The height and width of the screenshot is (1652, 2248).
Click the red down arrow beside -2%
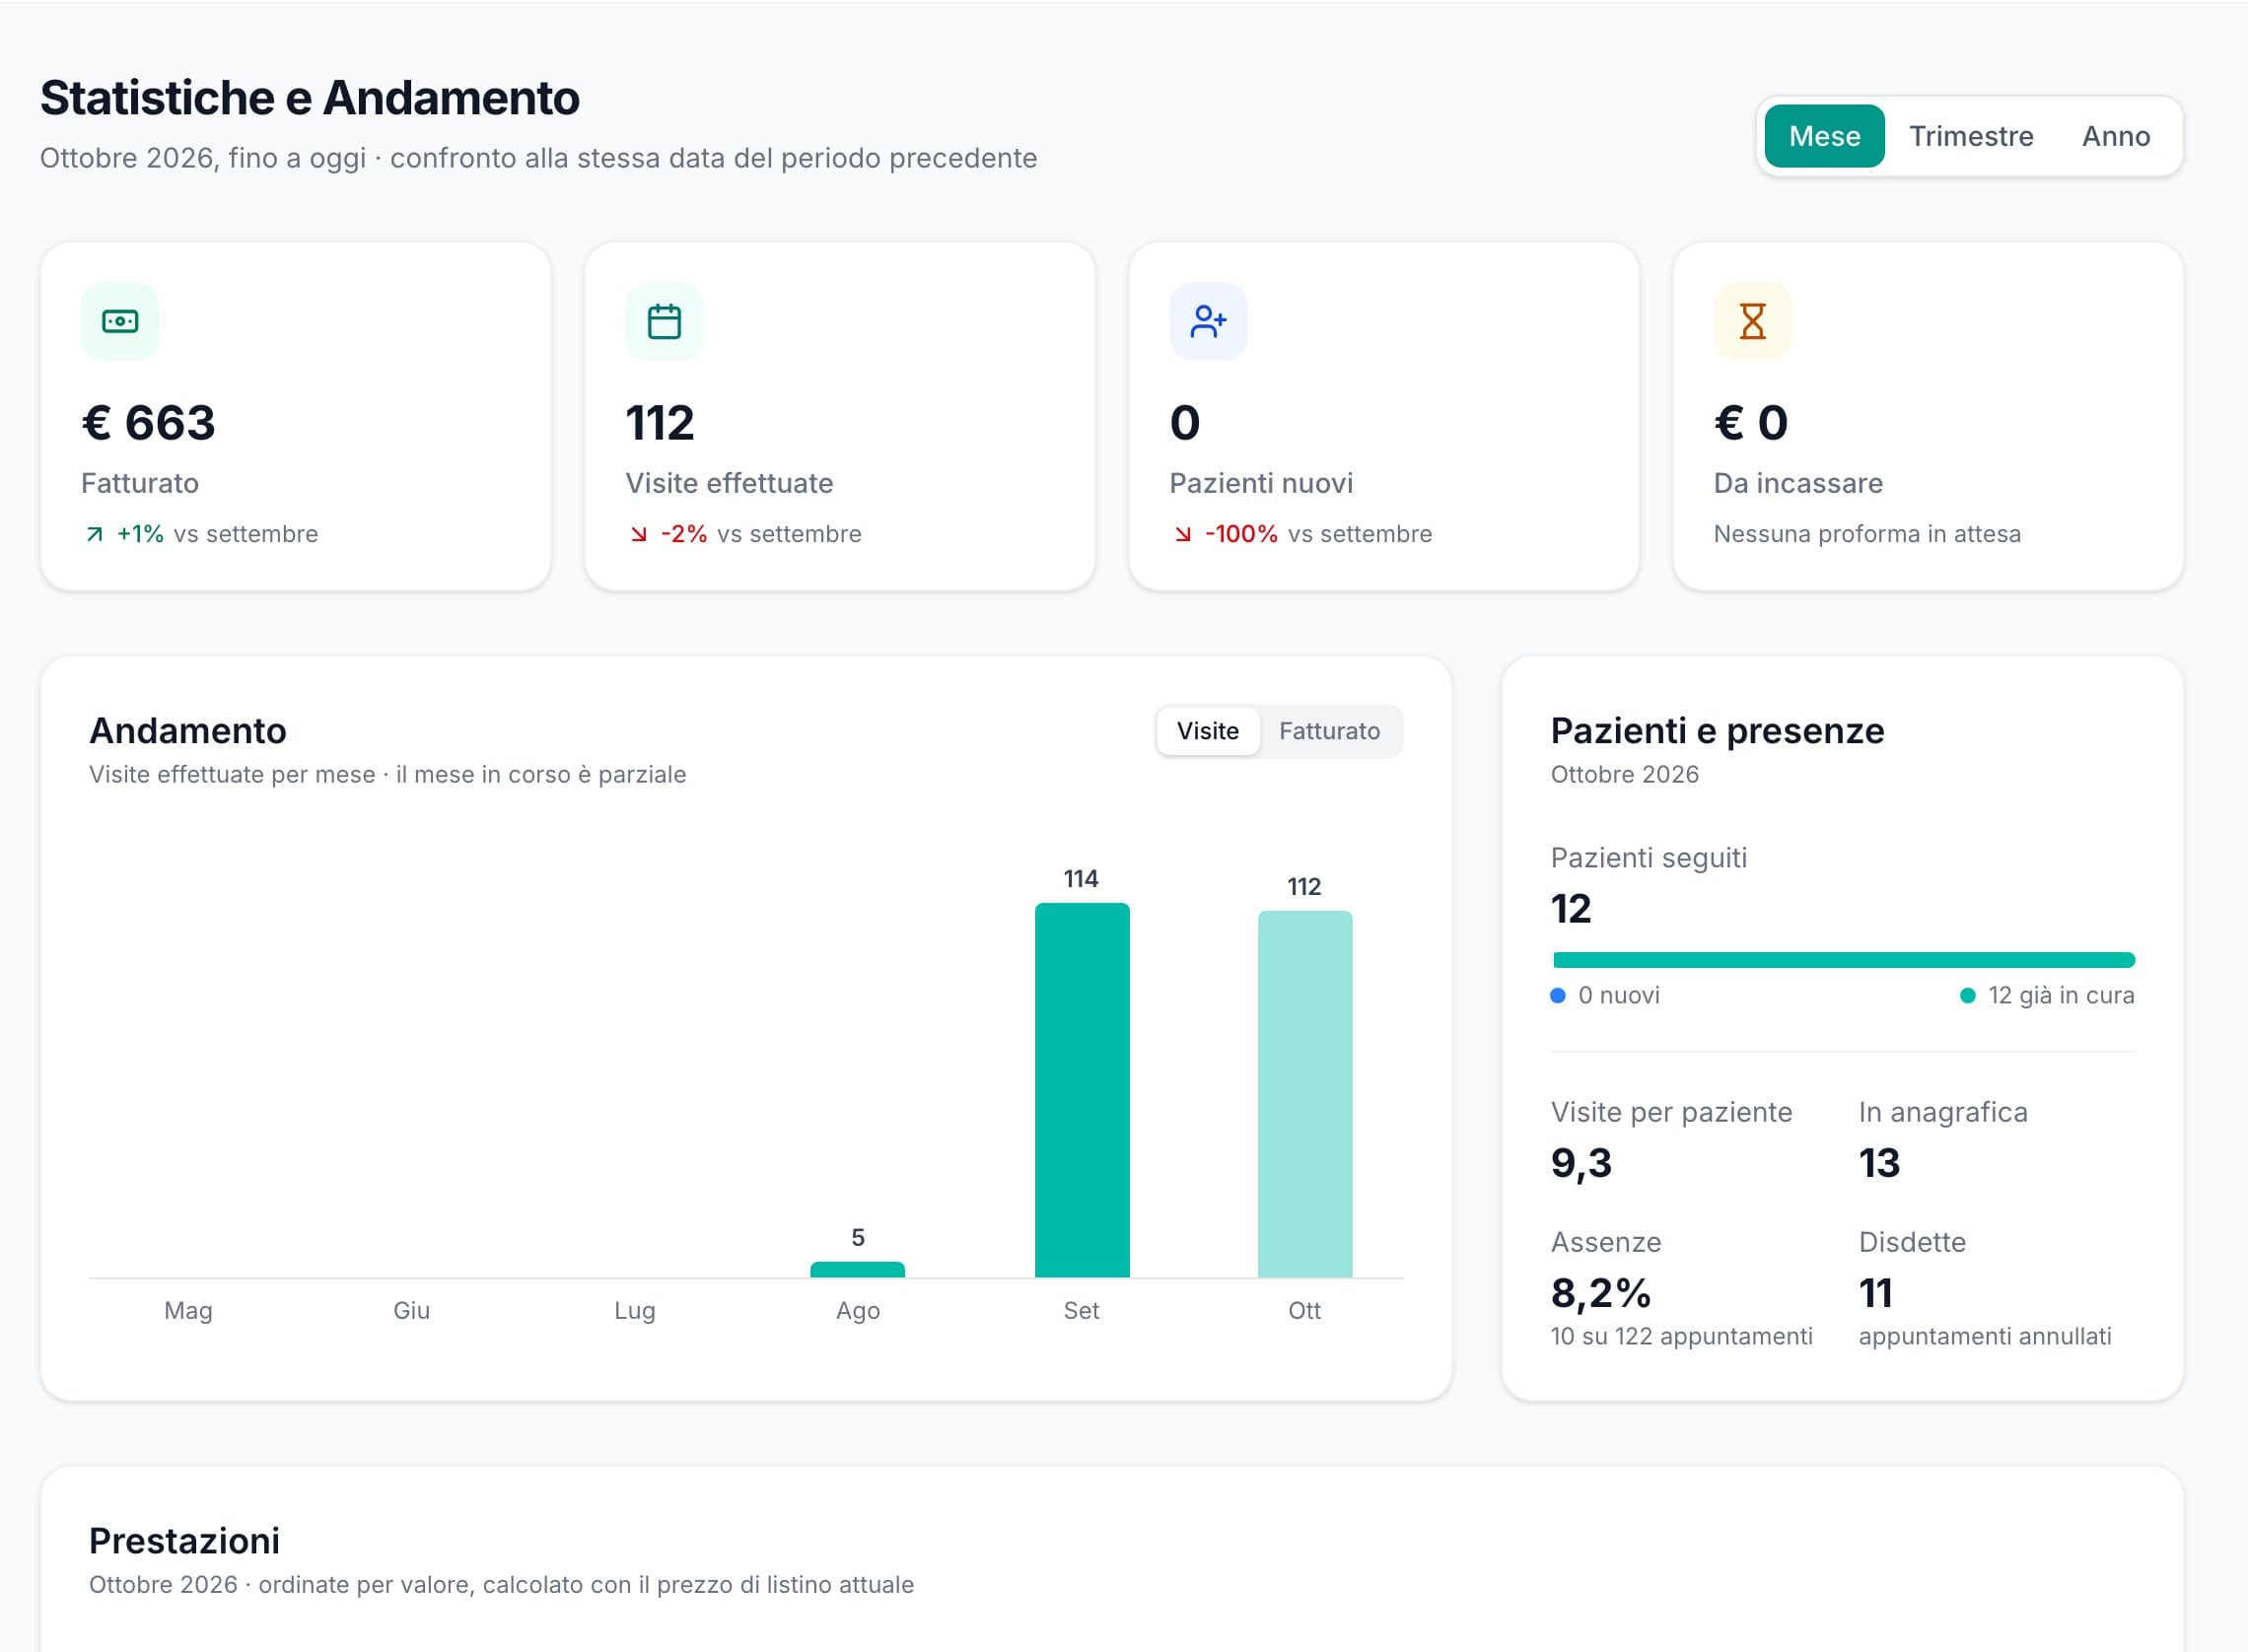(639, 534)
